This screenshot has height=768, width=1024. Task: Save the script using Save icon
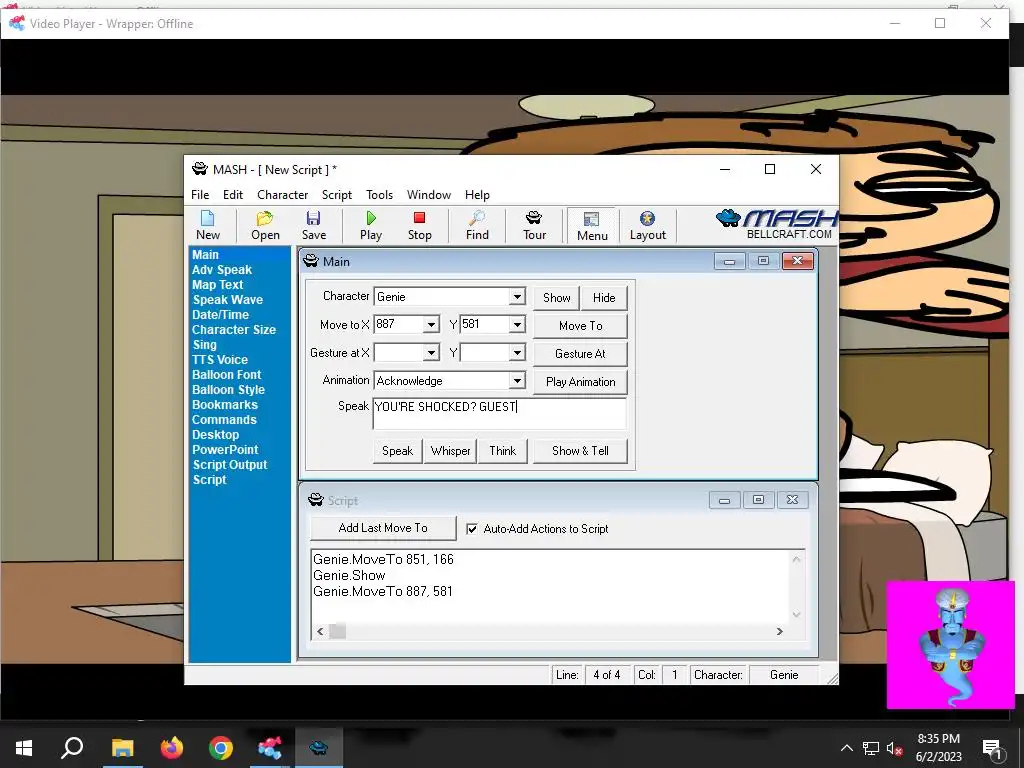313,225
